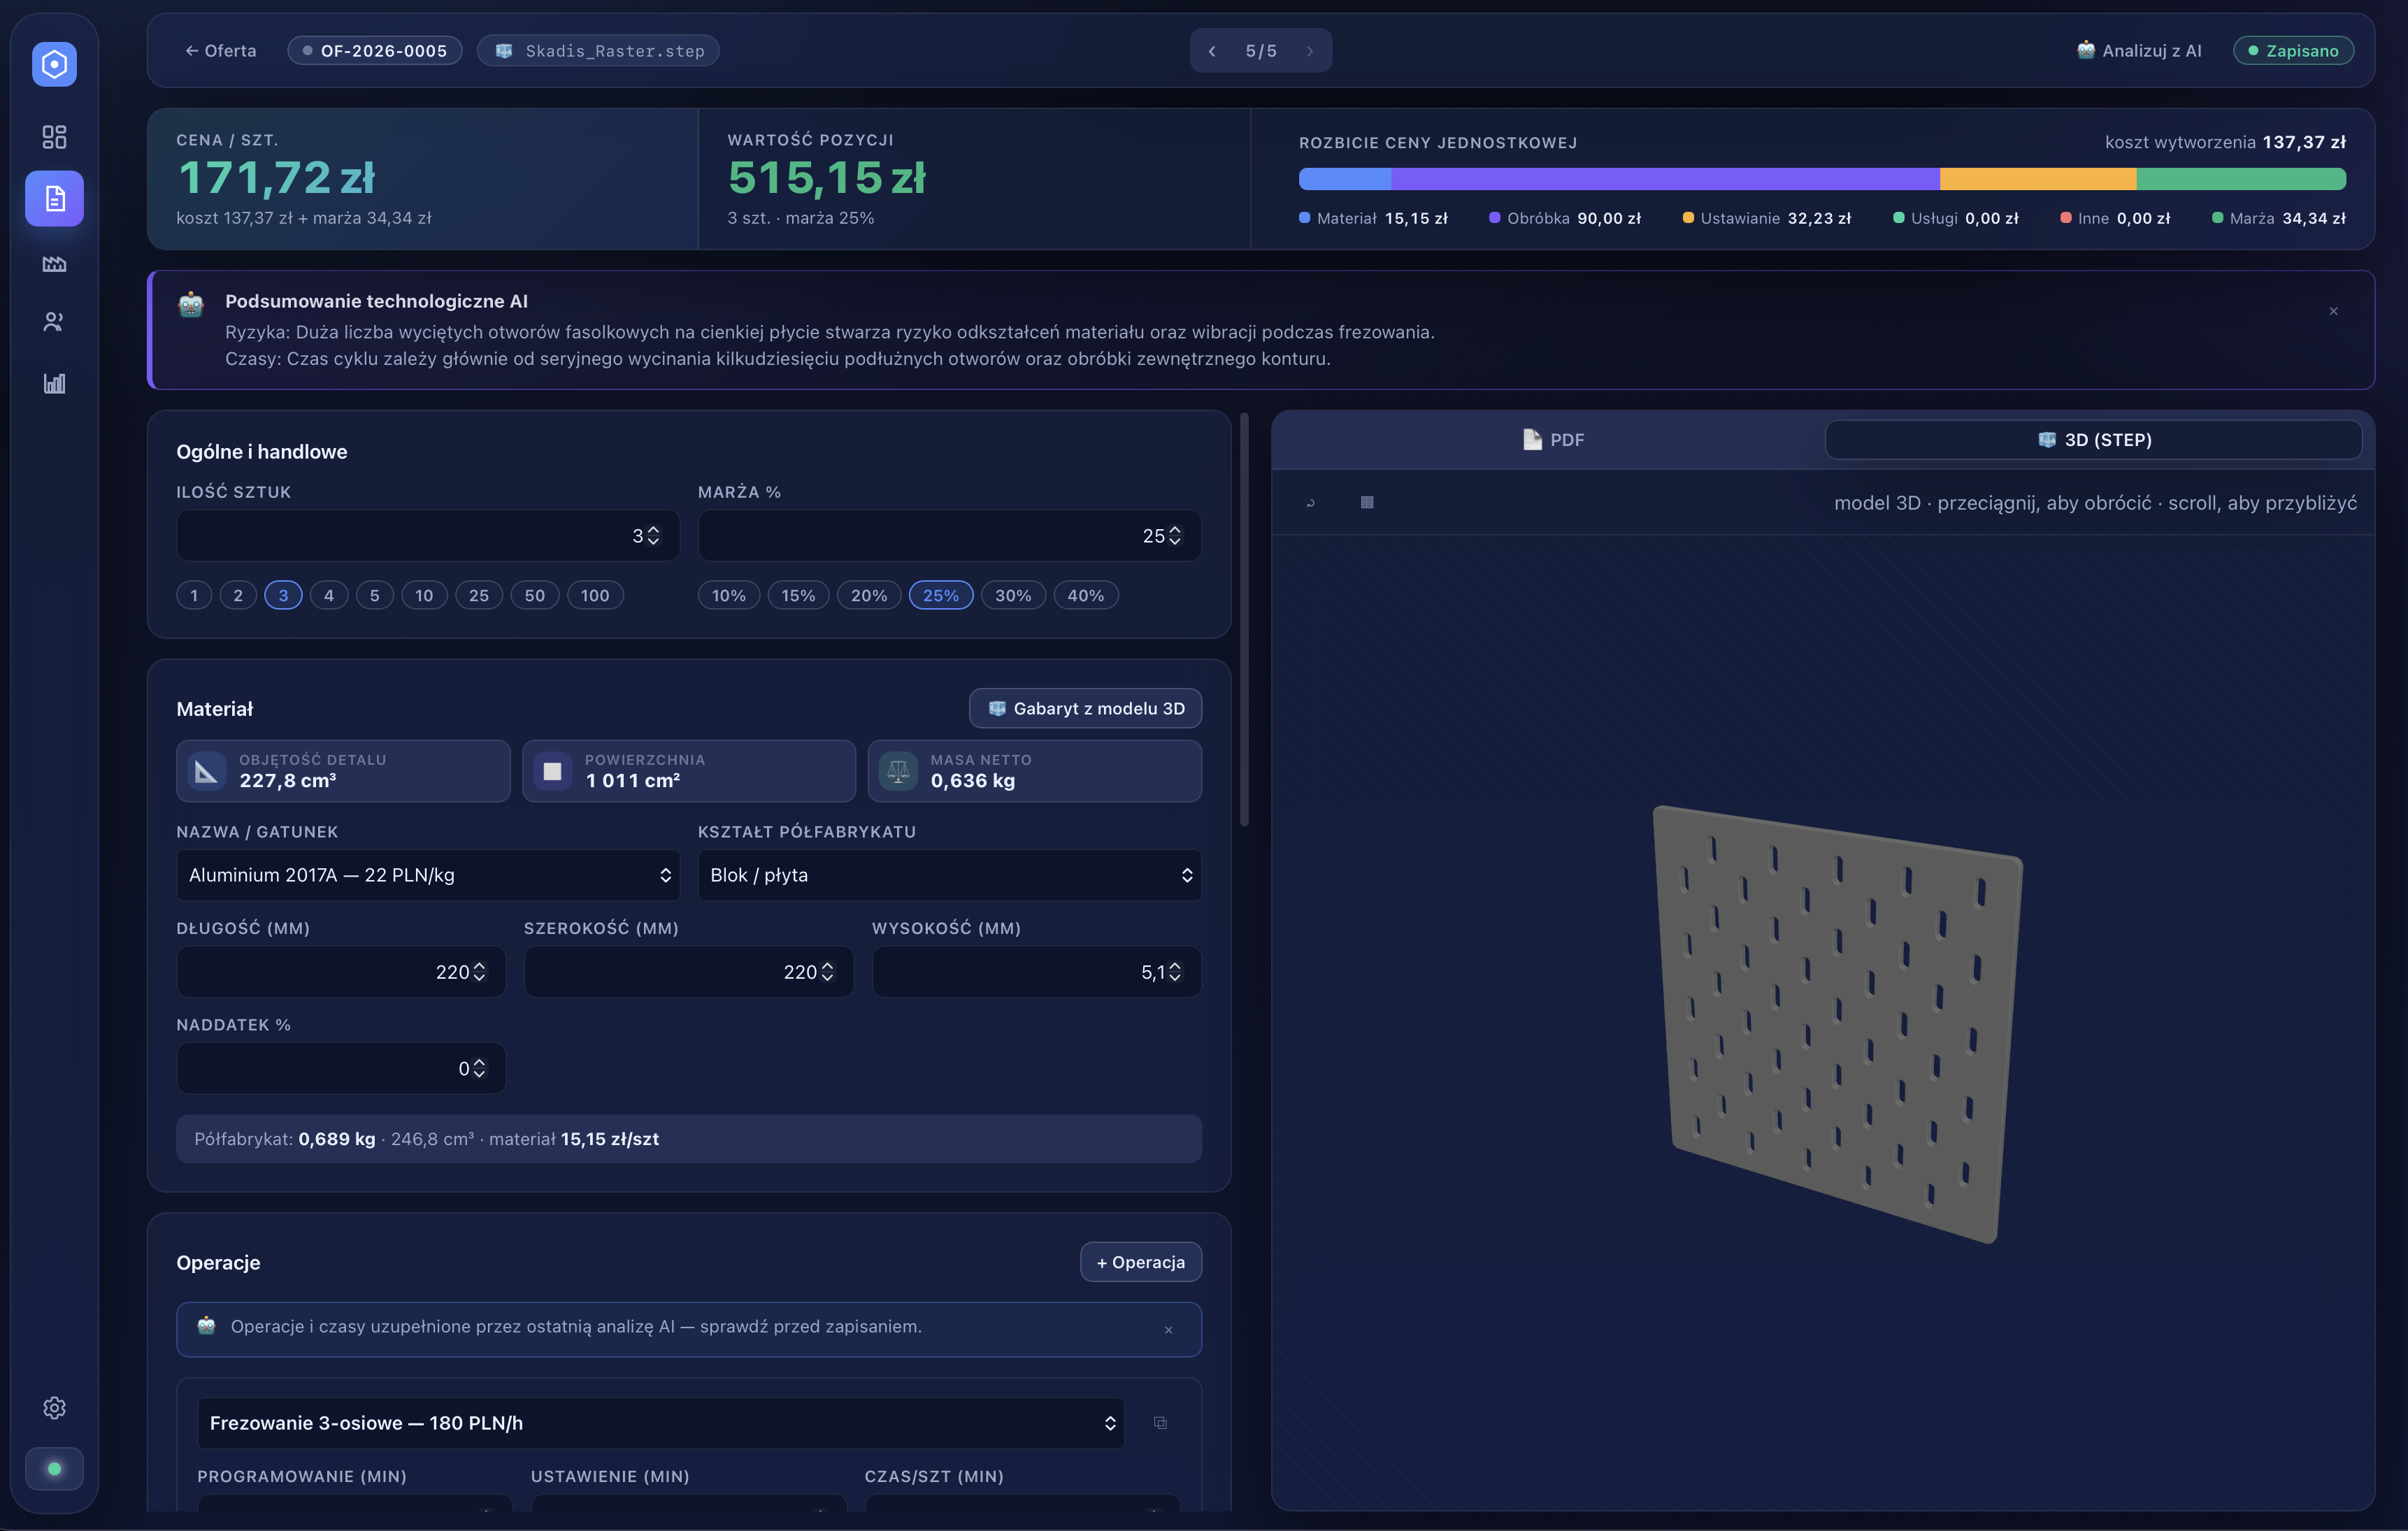This screenshot has width=2408, height=1531.
Task: Select quantity preset 100
Action: 595,595
